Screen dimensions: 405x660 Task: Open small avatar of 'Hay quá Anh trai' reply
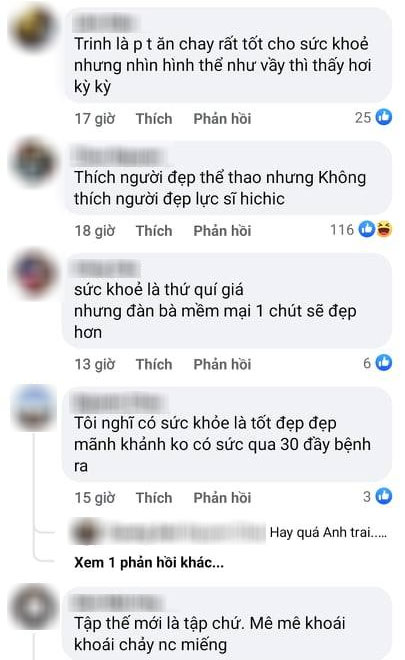(85, 532)
